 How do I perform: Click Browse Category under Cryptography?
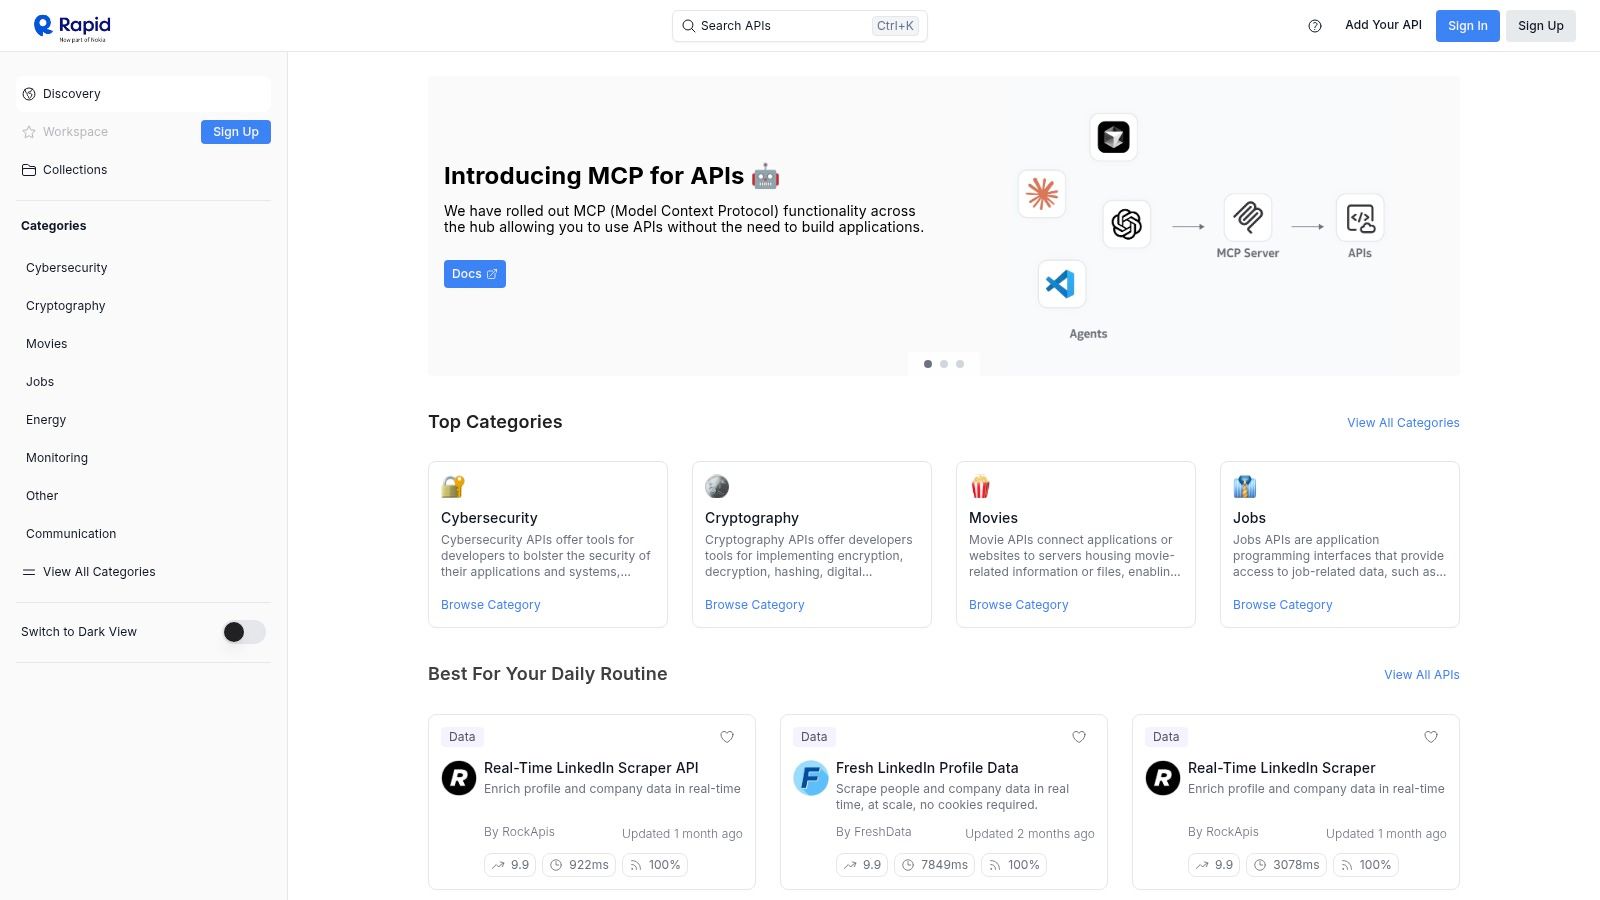(755, 605)
